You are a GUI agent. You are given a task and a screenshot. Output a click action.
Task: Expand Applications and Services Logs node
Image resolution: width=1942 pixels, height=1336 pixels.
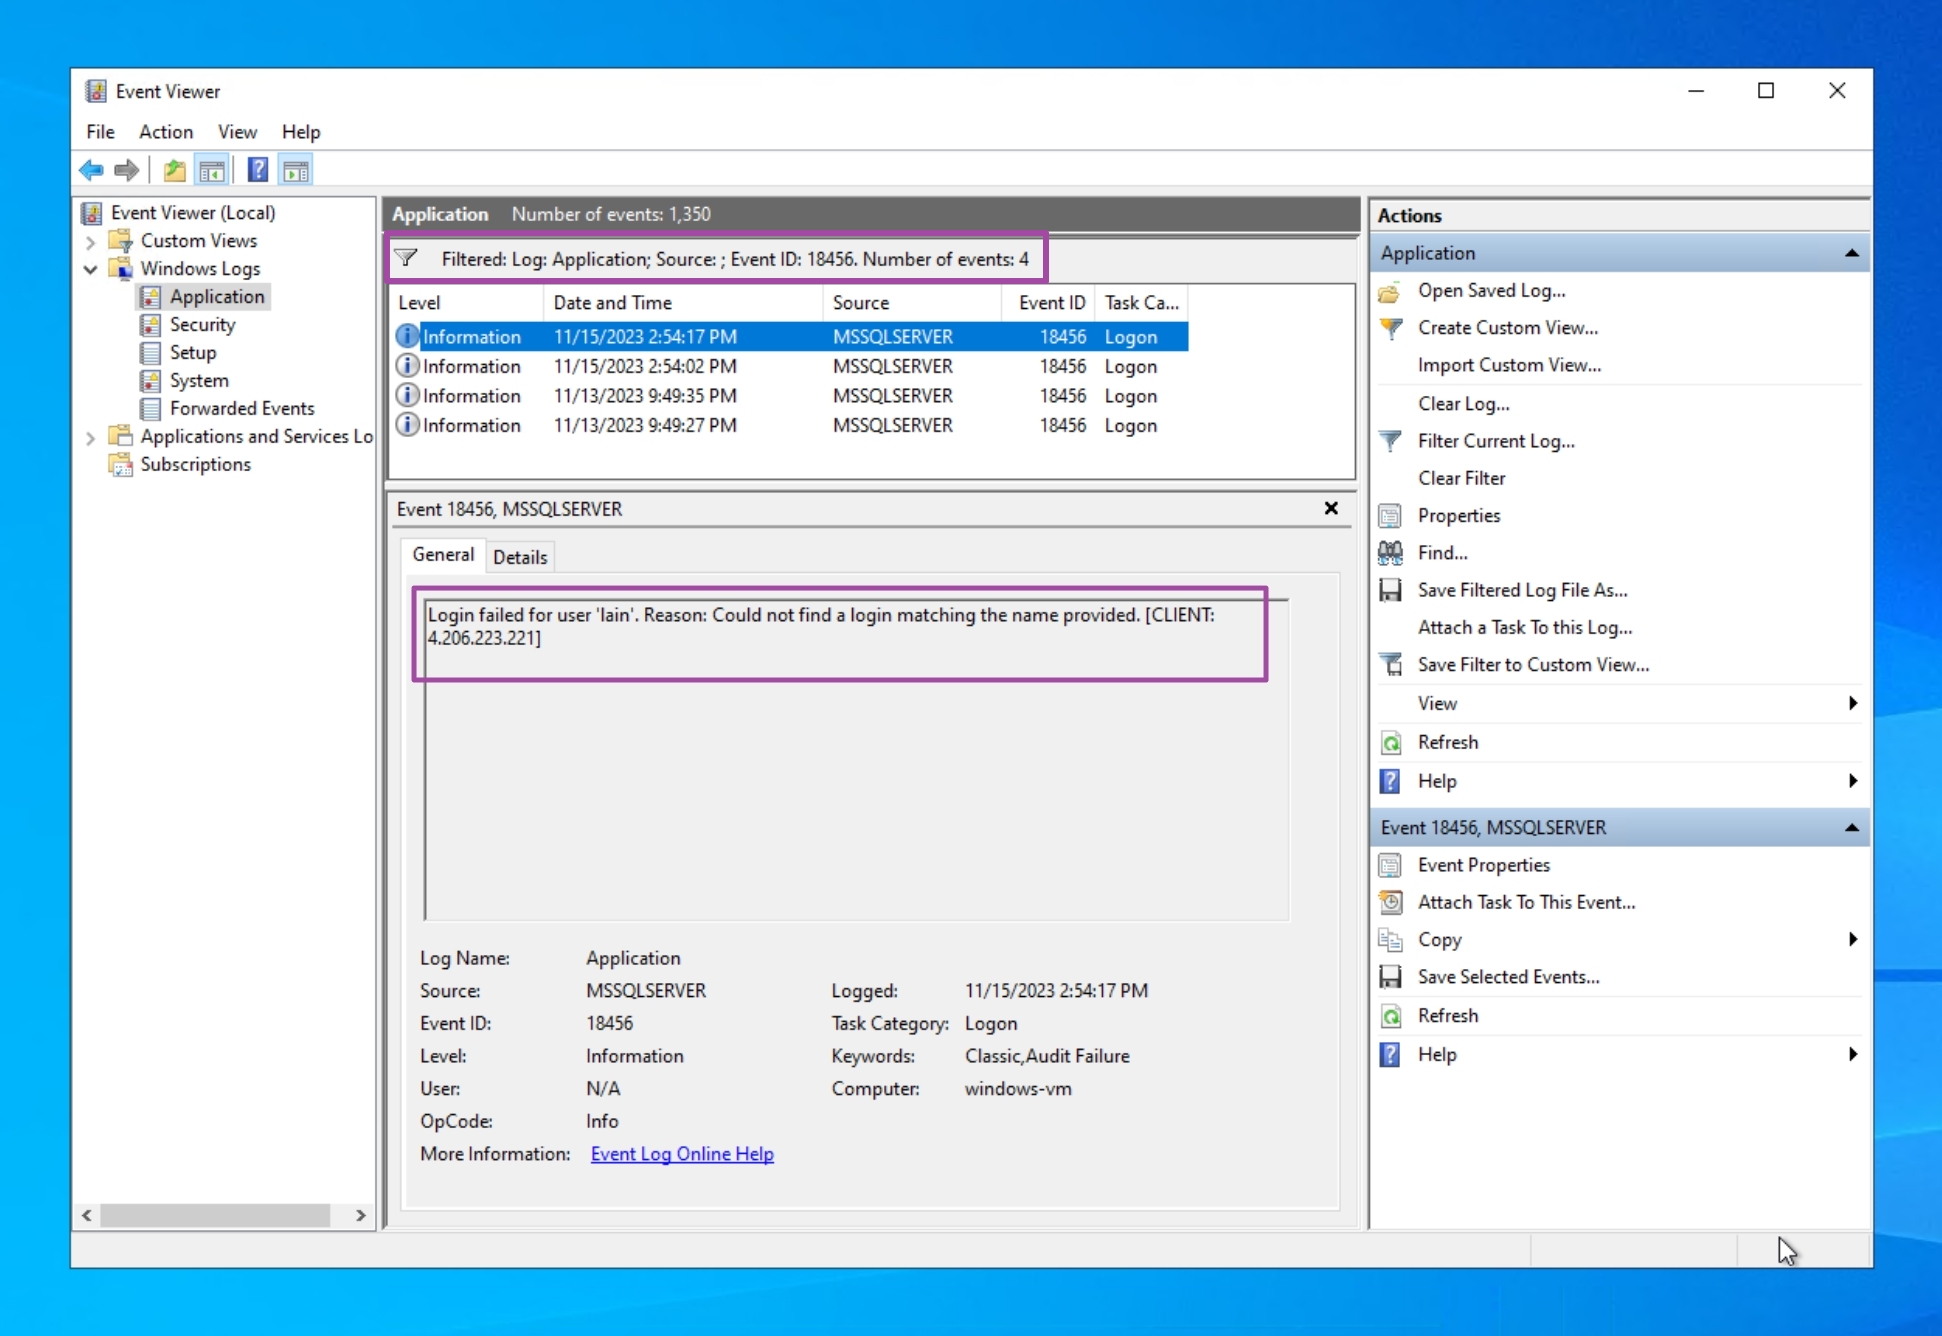click(x=90, y=437)
